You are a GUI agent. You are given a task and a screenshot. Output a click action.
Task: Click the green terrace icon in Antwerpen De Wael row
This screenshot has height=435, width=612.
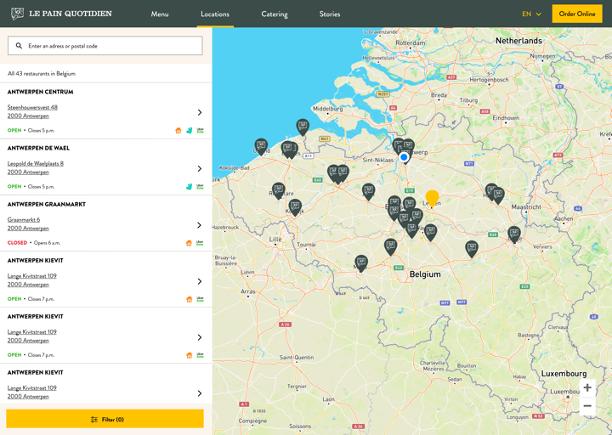coord(200,186)
